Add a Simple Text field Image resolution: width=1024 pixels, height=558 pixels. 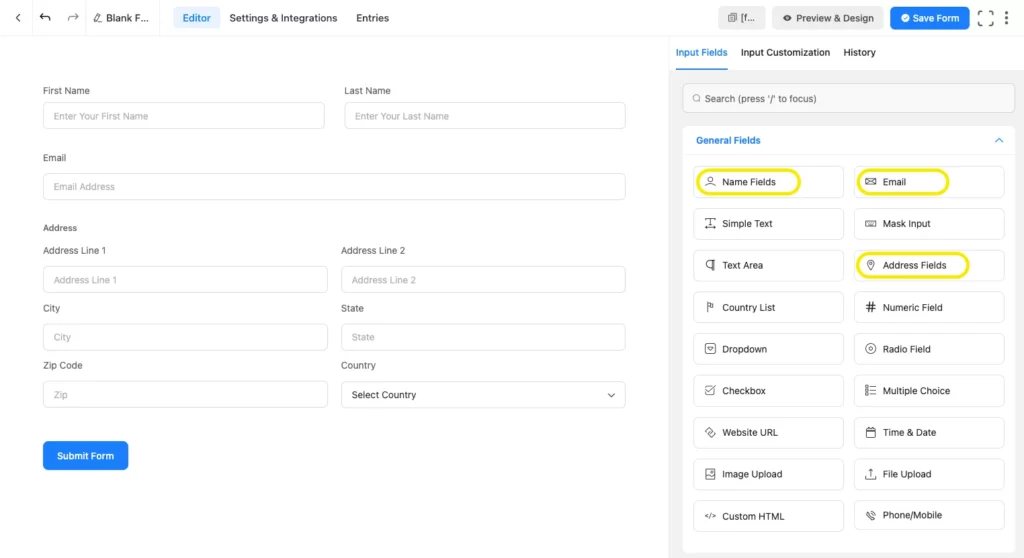pos(768,223)
